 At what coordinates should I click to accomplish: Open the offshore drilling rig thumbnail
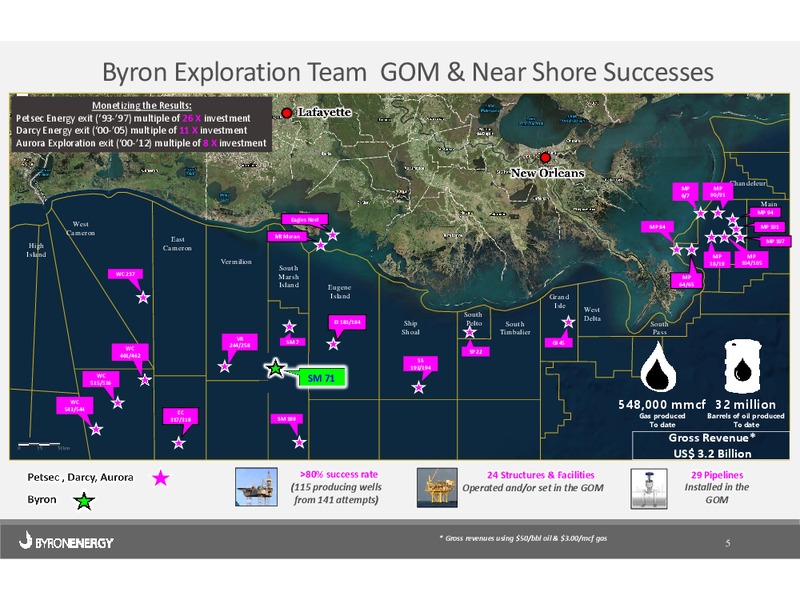point(257,487)
